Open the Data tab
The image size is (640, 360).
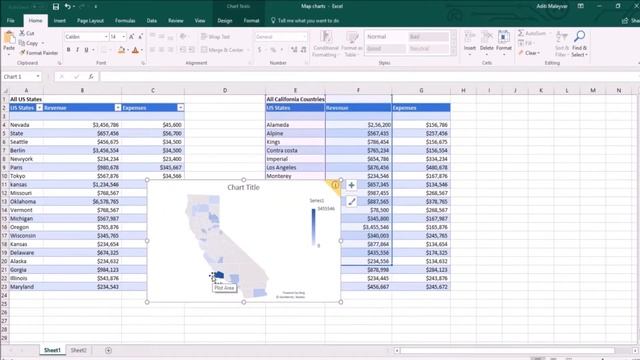(x=152, y=21)
